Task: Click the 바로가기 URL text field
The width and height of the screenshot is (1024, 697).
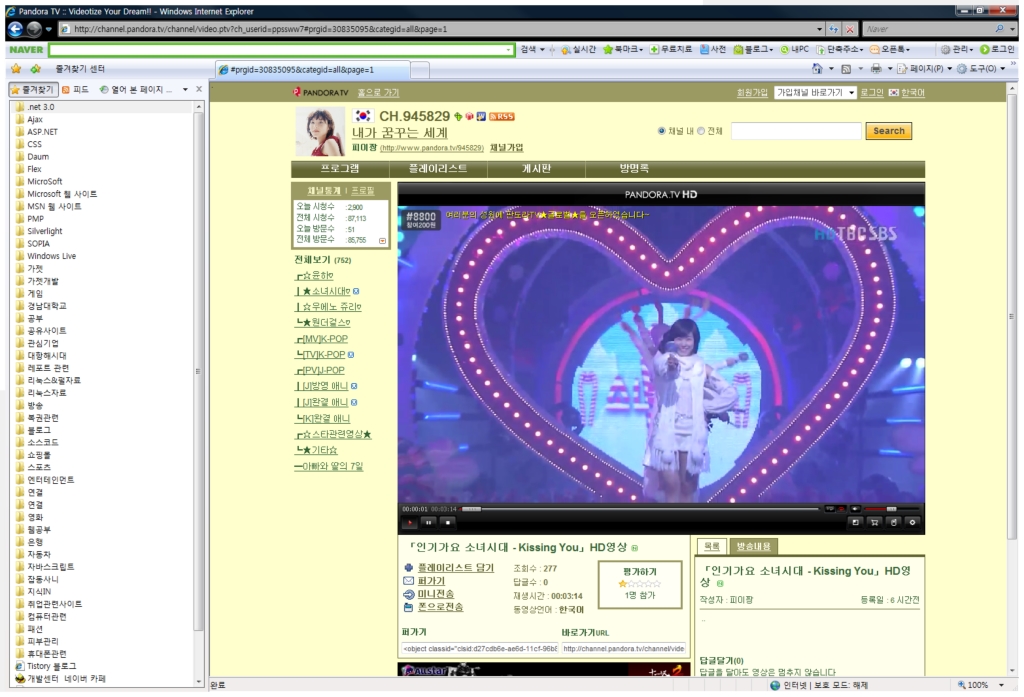Action: pyautogui.click(x=624, y=649)
